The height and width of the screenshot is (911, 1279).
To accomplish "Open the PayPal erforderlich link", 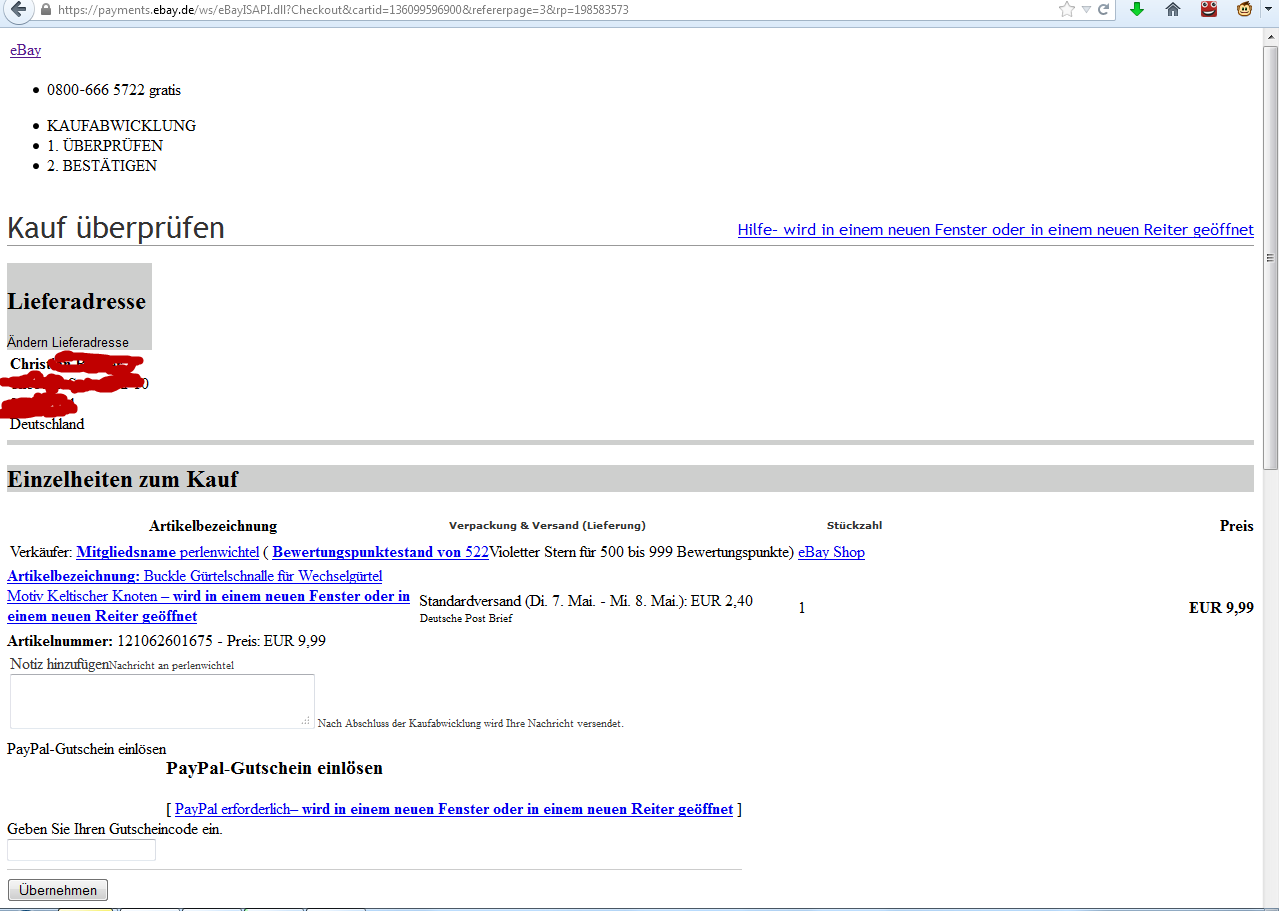I will 453,809.
